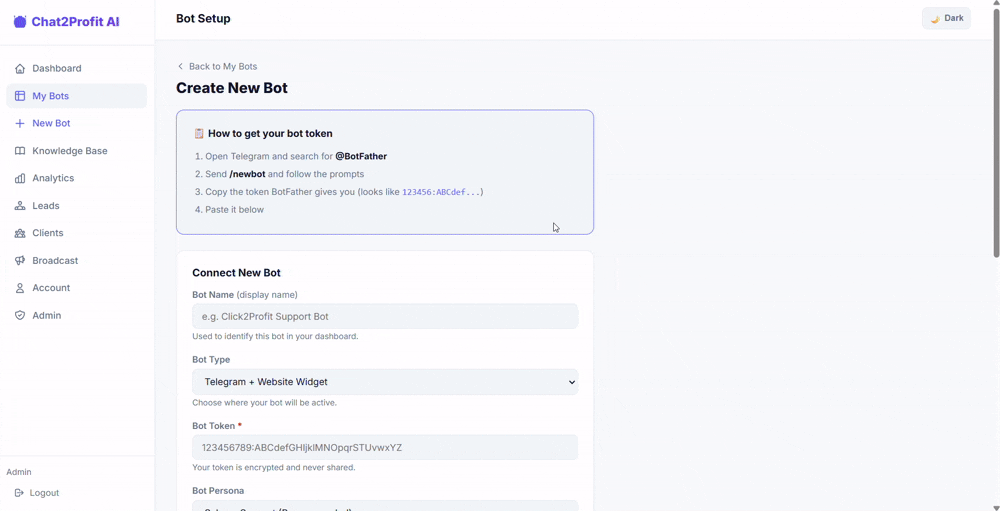Click the "Bot Type" field label

click(x=211, y=359)
